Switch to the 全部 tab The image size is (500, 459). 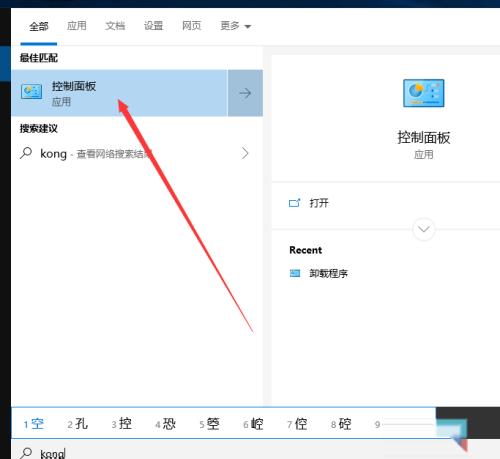(39, 26)
